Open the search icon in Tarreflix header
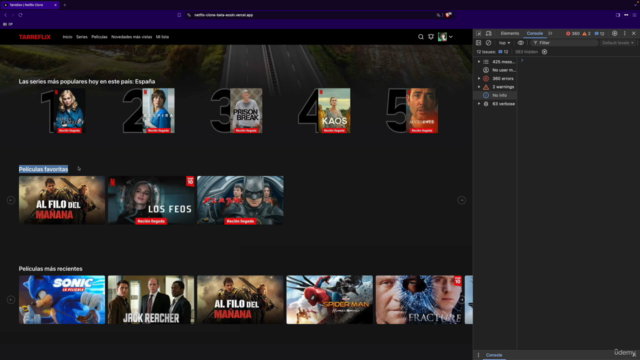Screen dimensions: 640x360 coord(421,37)
